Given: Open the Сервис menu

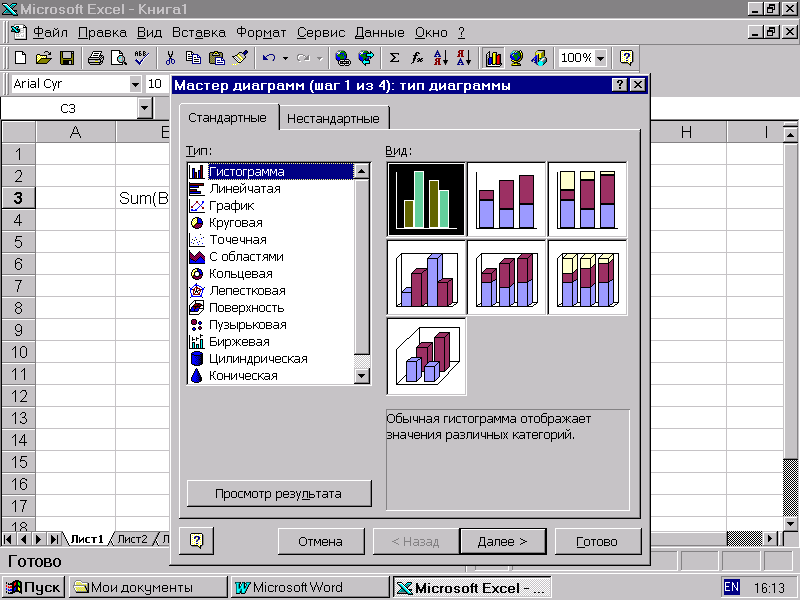Looking at the screenshot, I should (x=321, y=33).
